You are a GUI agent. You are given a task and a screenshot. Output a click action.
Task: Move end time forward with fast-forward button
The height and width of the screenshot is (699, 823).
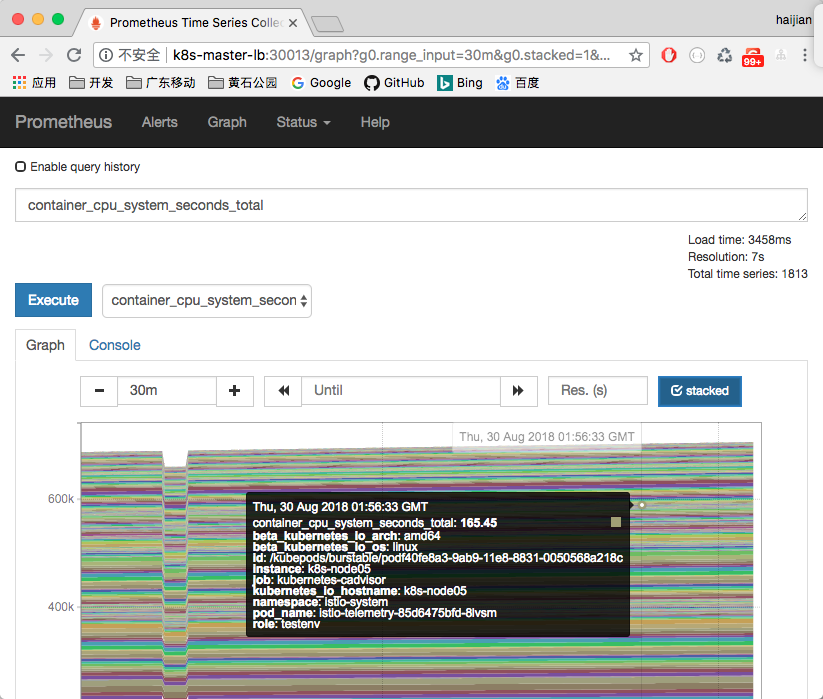(x=519, y=391)
